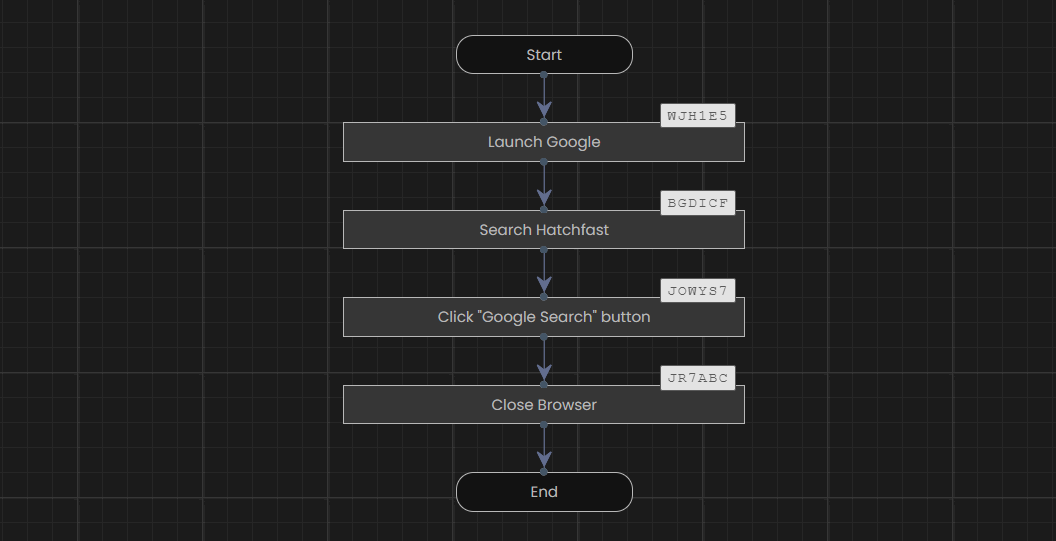Select the Start node
The image size is (1056, 541).
(544, 55)
